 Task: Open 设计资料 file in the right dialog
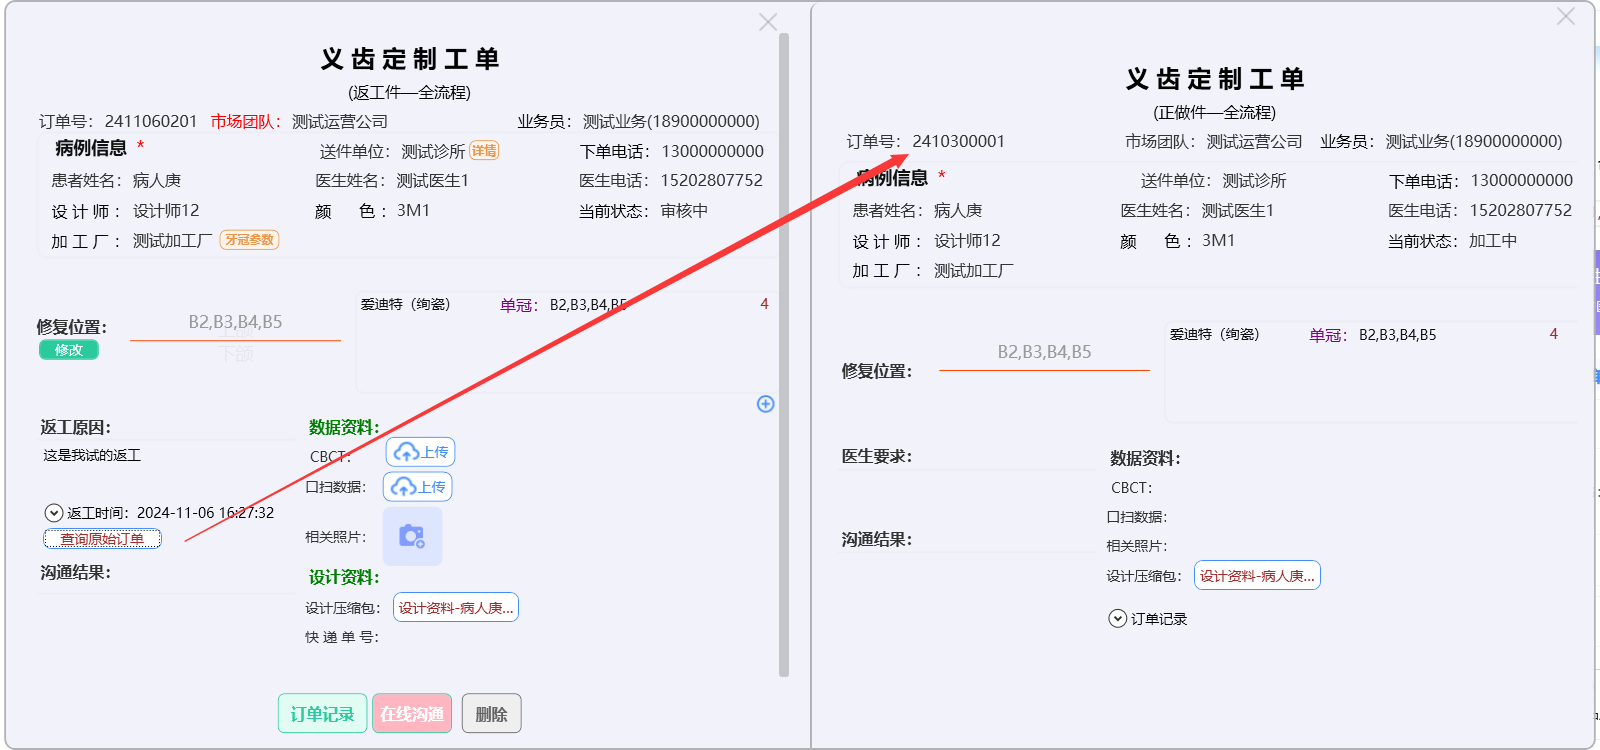click(x=1257, y=576)
